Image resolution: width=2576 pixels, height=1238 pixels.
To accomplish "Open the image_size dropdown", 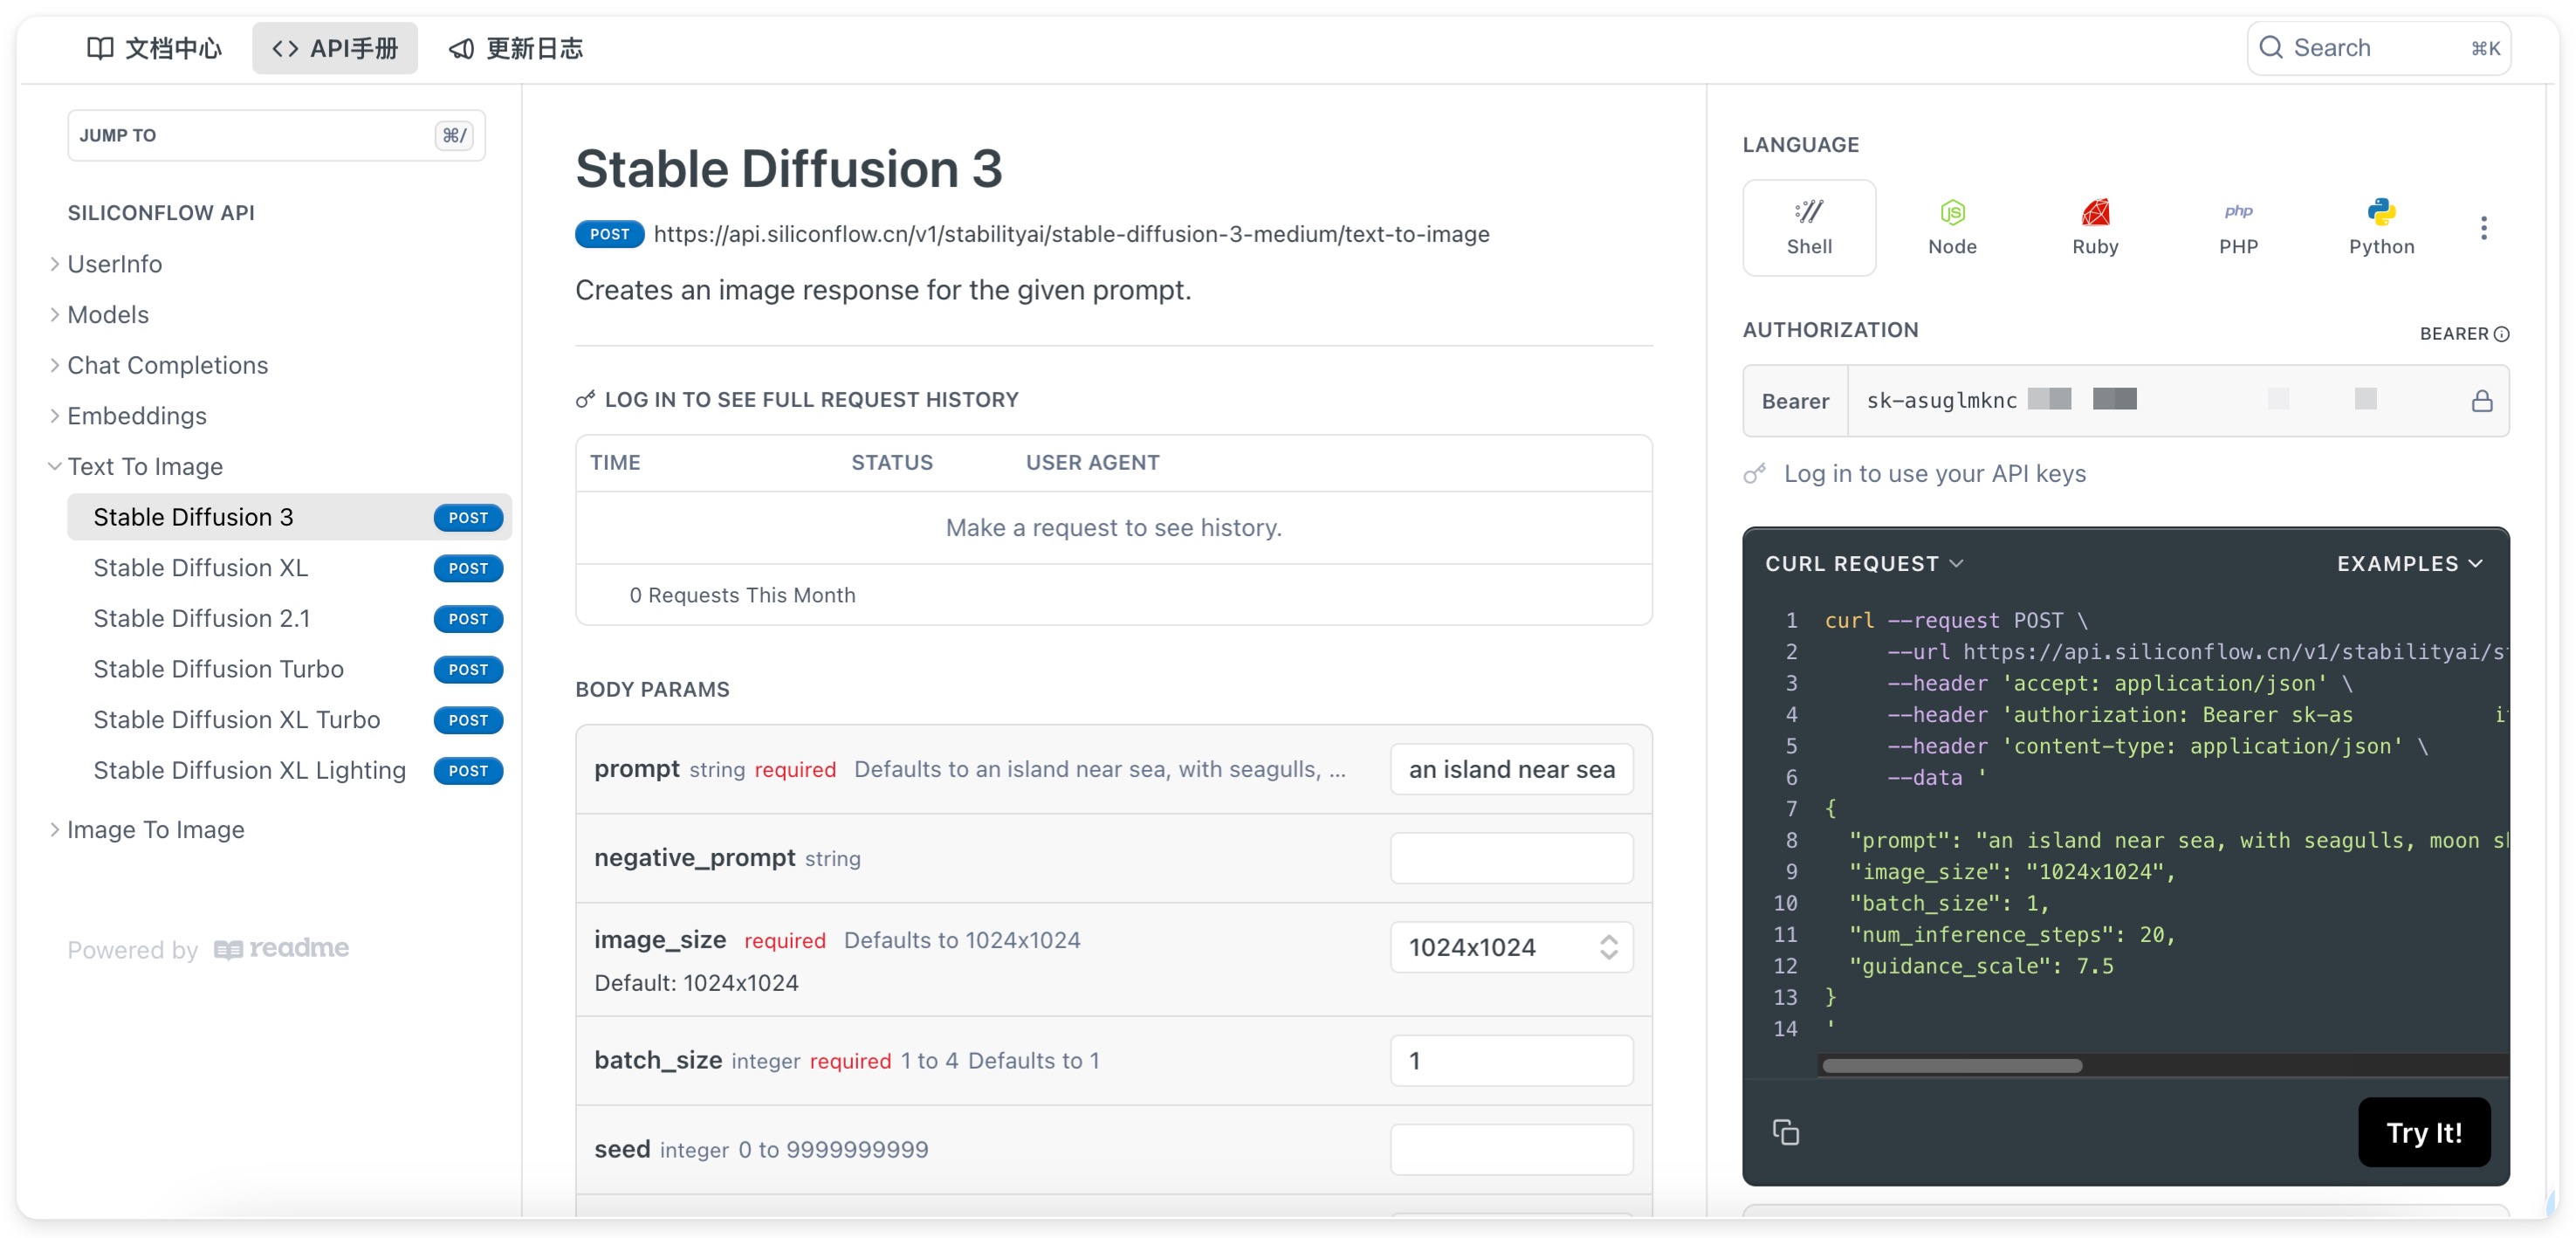I will 1510,946.
